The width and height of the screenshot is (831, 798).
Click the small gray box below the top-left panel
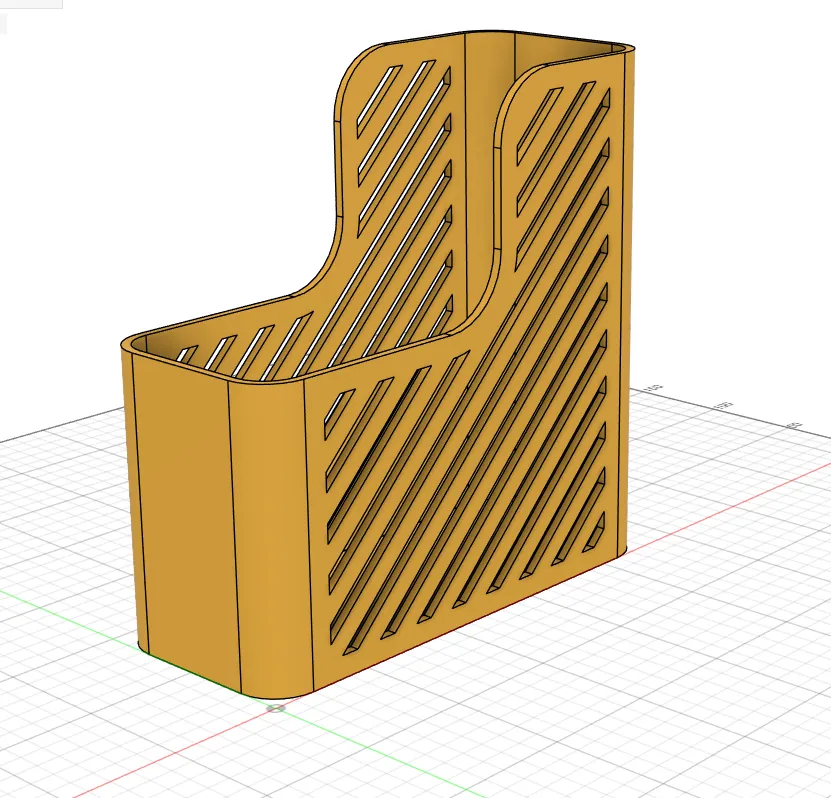4,24
